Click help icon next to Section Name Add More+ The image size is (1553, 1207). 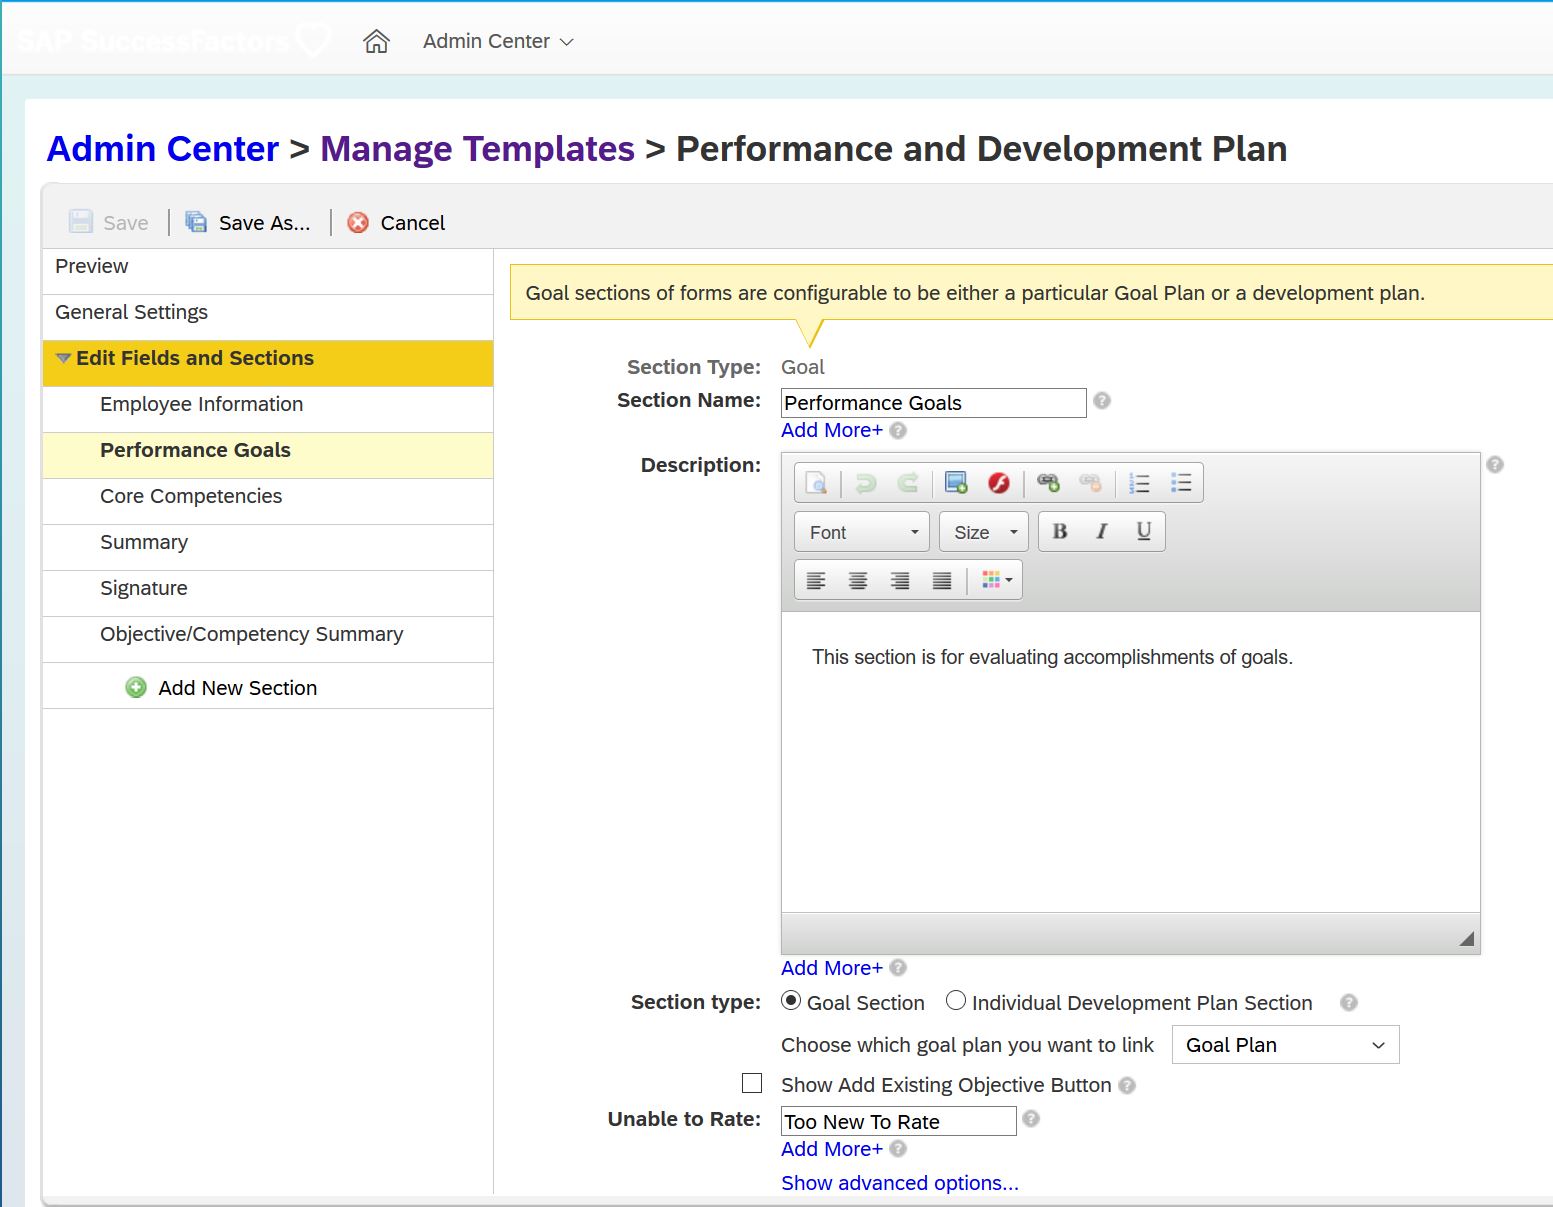point(898,430)
